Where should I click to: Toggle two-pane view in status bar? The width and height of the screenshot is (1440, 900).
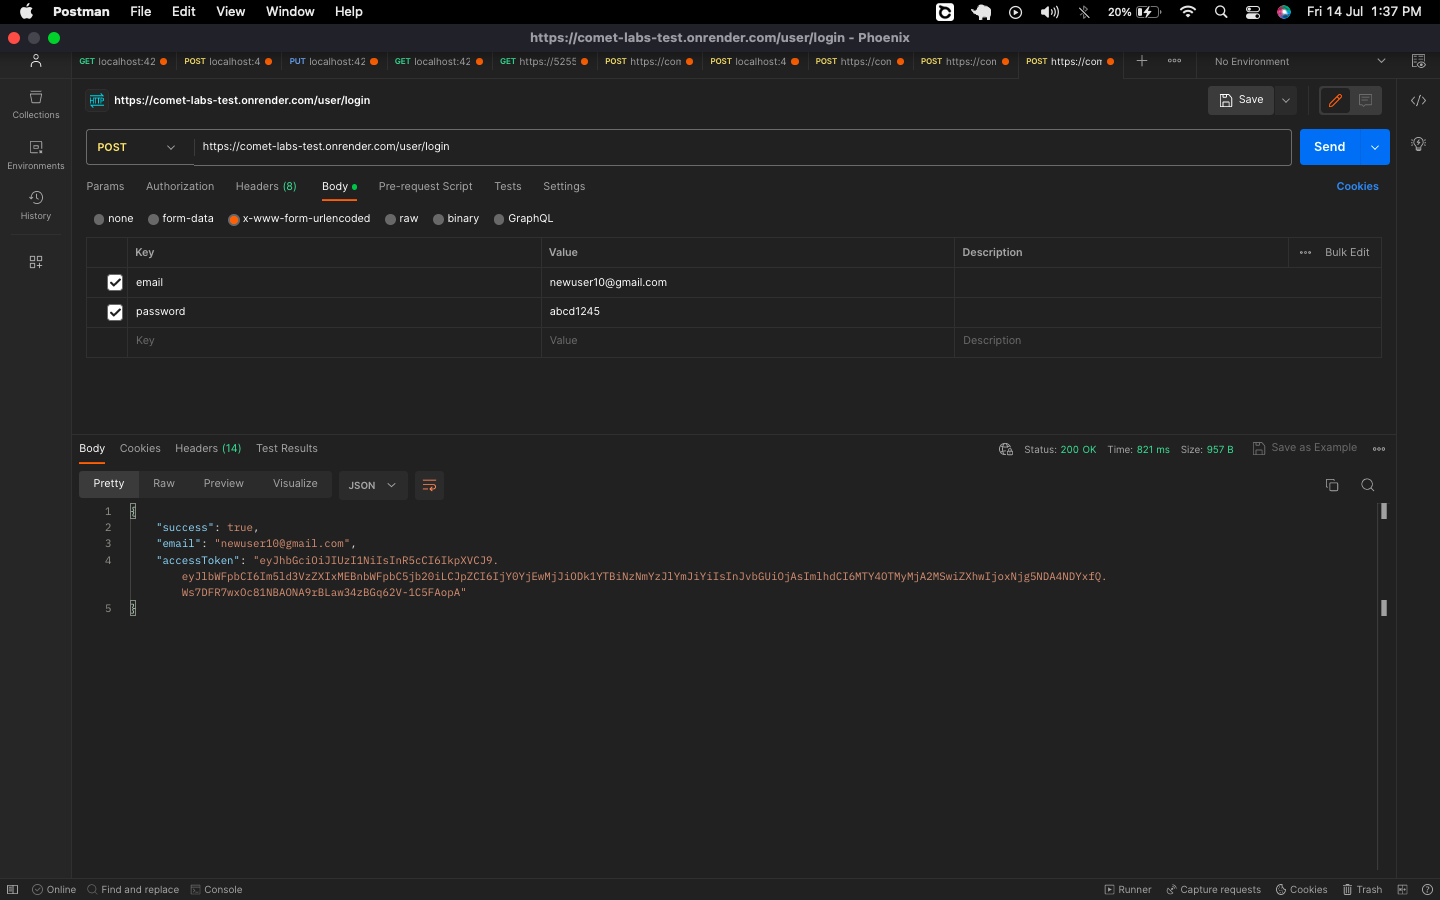(1402, 889)
